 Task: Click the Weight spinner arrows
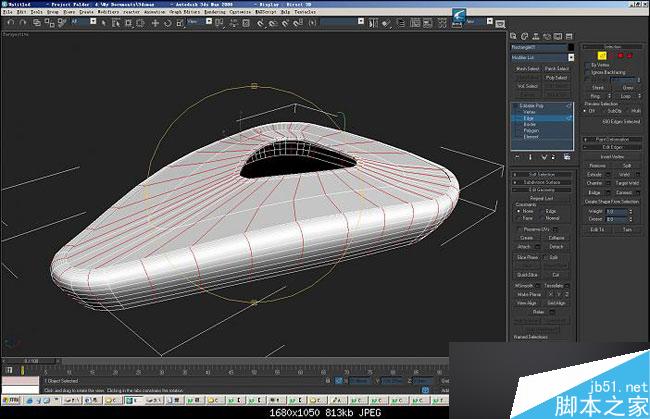[x=631, y=211]
